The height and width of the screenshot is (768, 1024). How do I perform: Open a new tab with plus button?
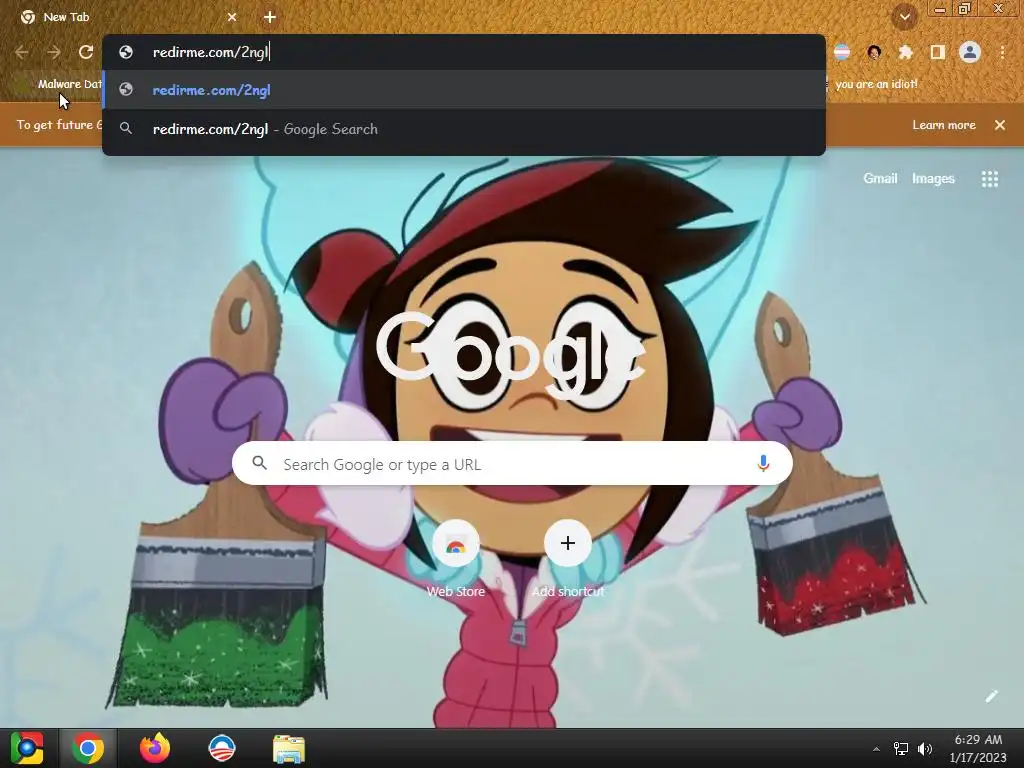point(270,17)
